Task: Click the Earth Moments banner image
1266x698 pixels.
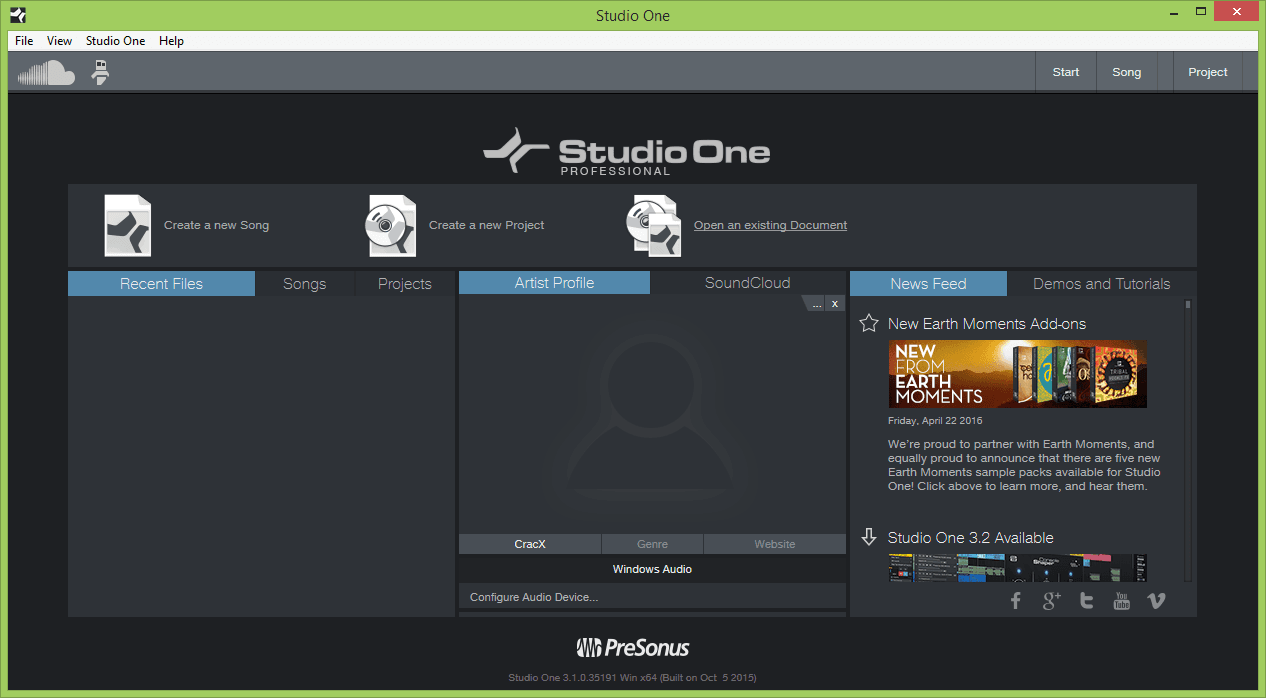Action: click(x=1017, y=374)
